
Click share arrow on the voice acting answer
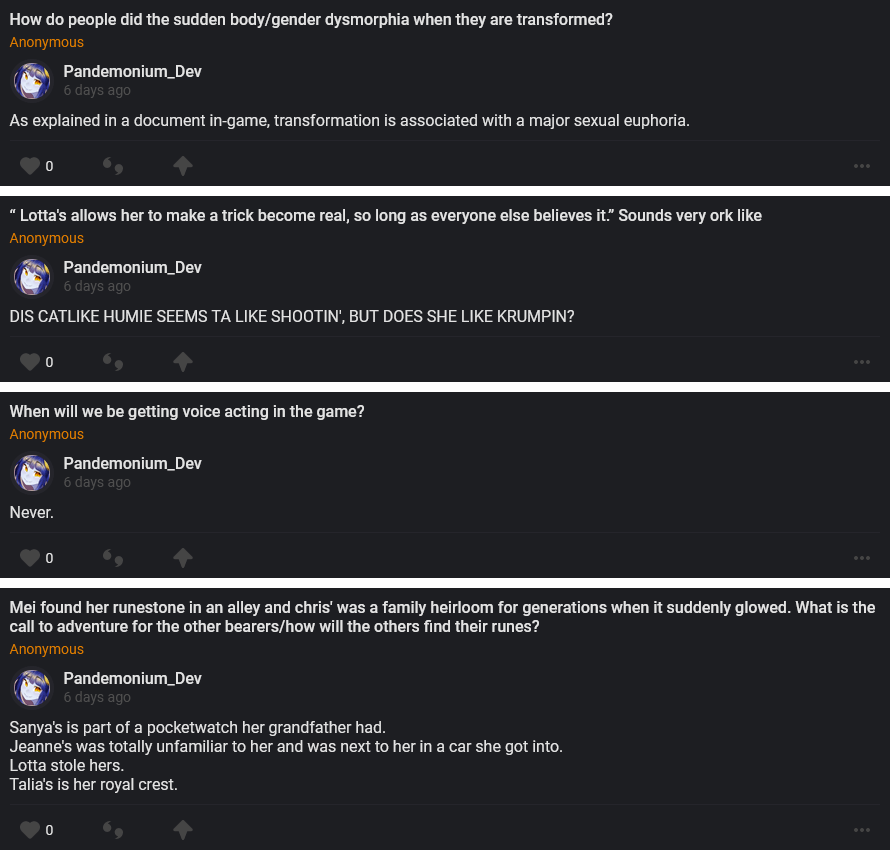pyautogui.click(x=183, y=558)
